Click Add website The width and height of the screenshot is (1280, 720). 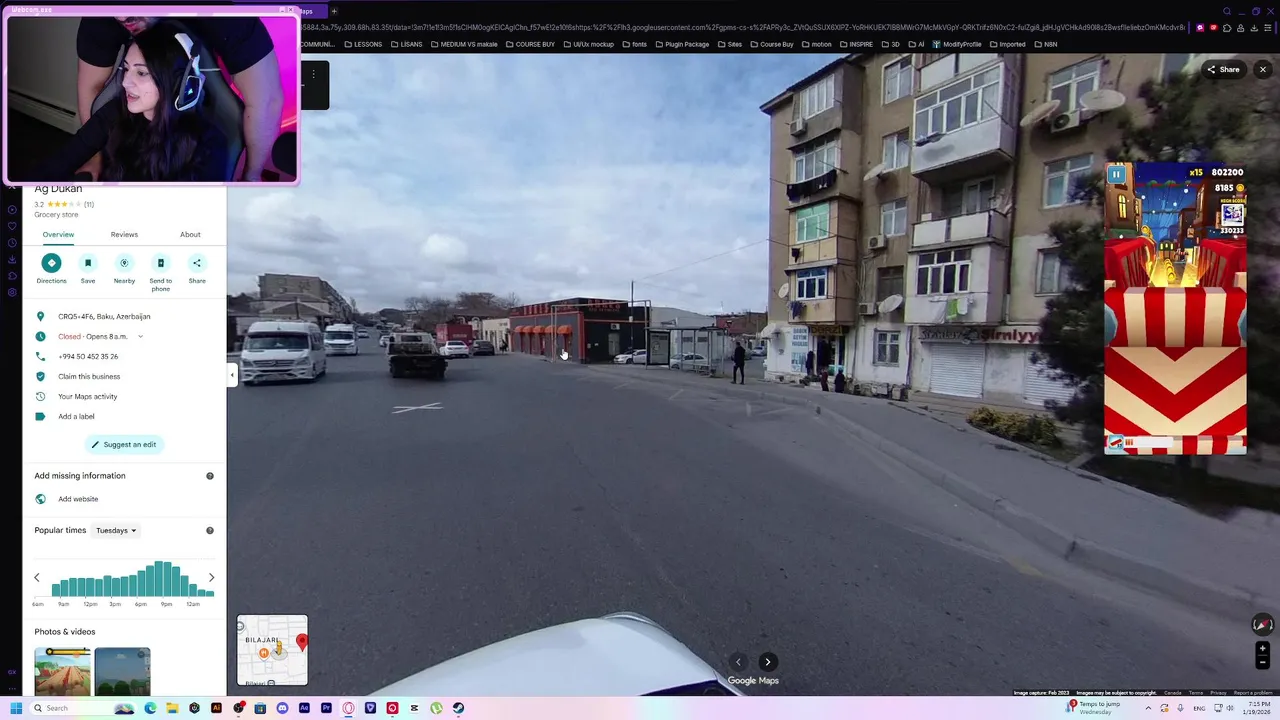coord(78,499)
